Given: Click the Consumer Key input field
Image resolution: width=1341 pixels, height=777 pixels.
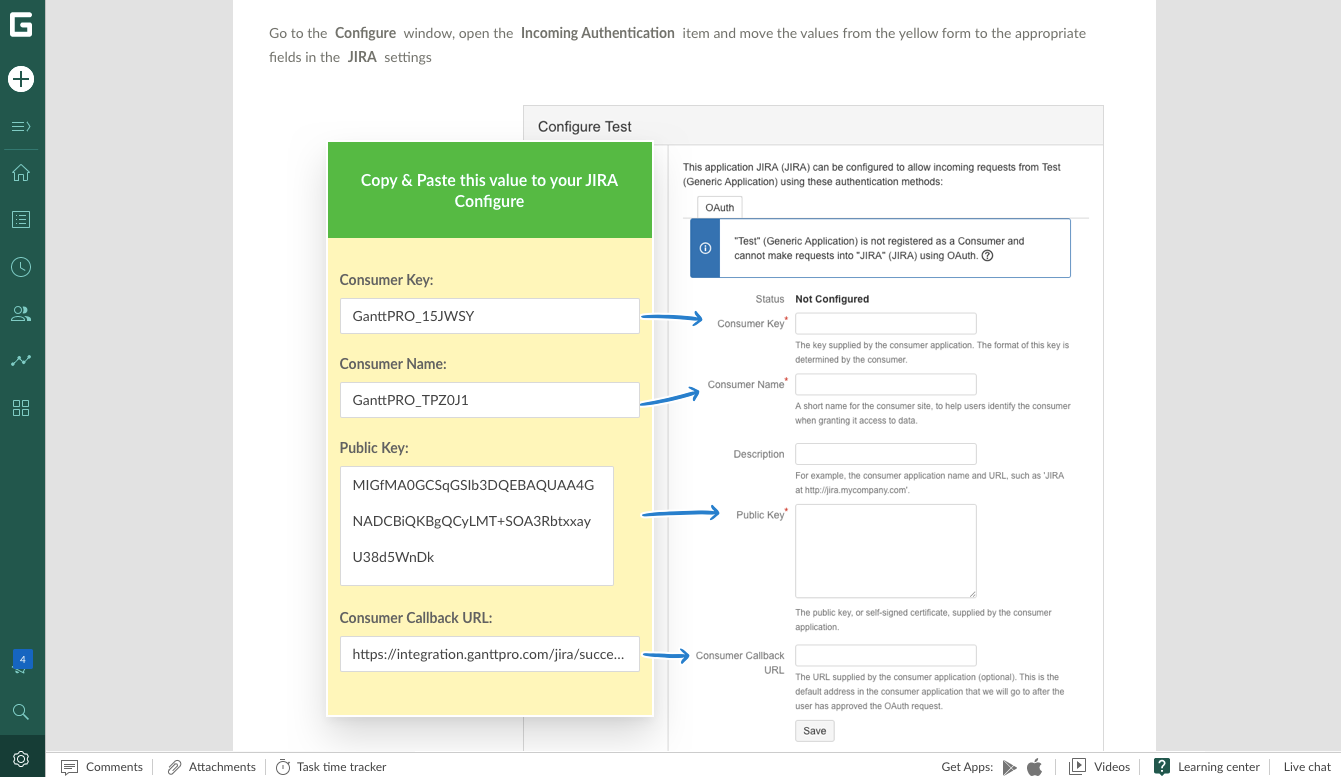Looking at the screenshot, I should (x=885, y=323).
